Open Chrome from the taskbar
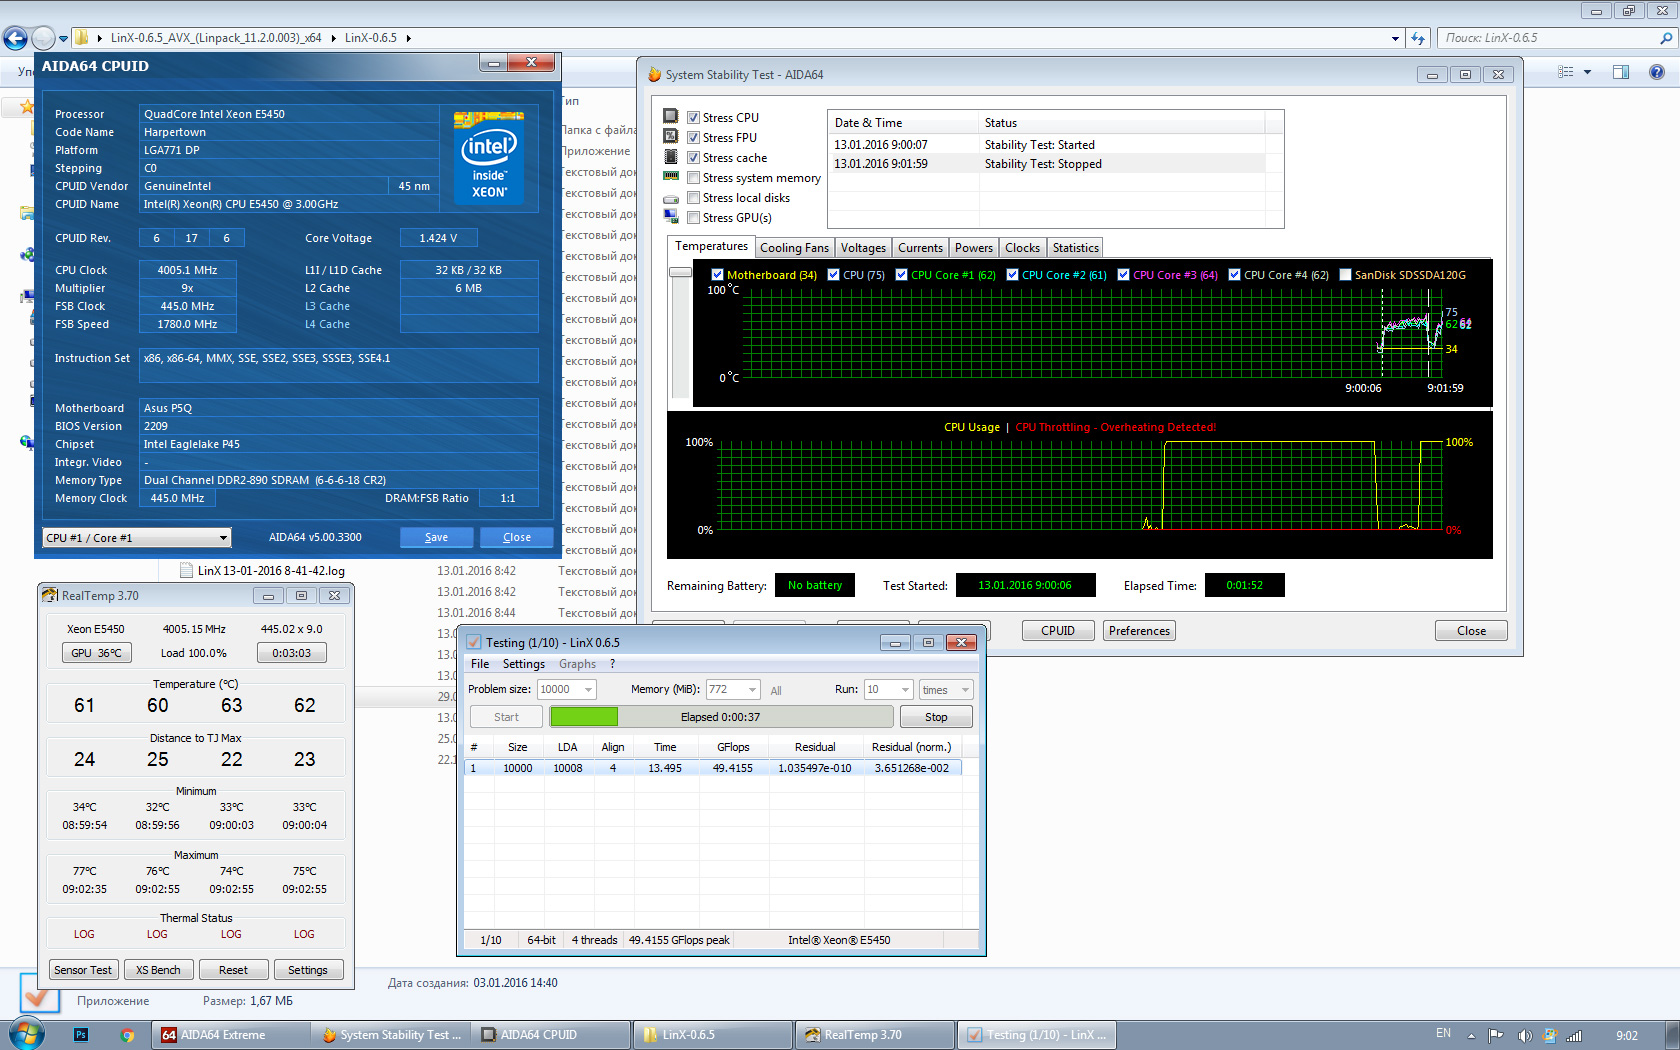This screenshot has height=1050, width=1680. click(x=127, y=1035)
